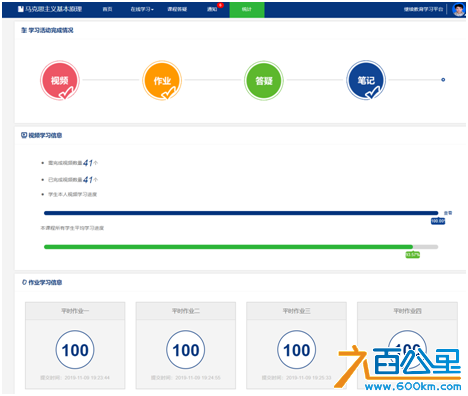Click the 视频 (video) red circle icon
468x396 pixels.
coord(60,80)
